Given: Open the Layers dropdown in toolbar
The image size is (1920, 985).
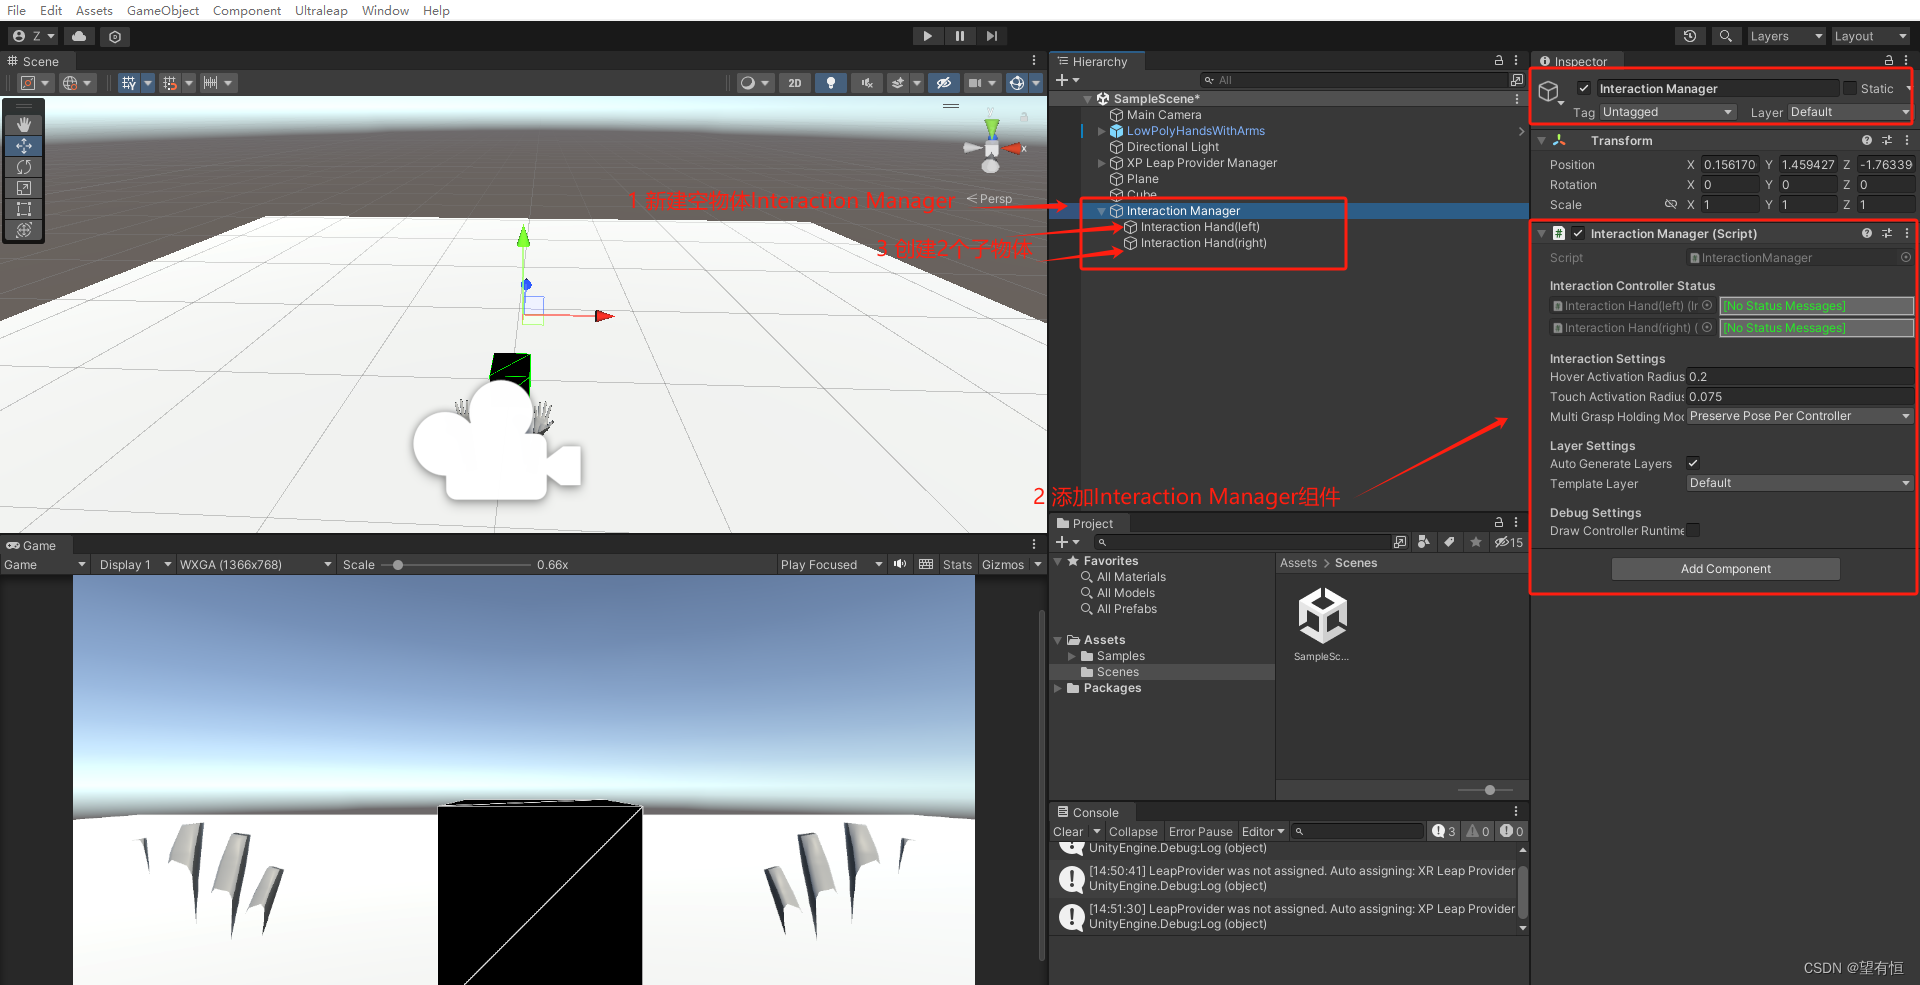Looking at the screenshot, I should click(1786, 36).
